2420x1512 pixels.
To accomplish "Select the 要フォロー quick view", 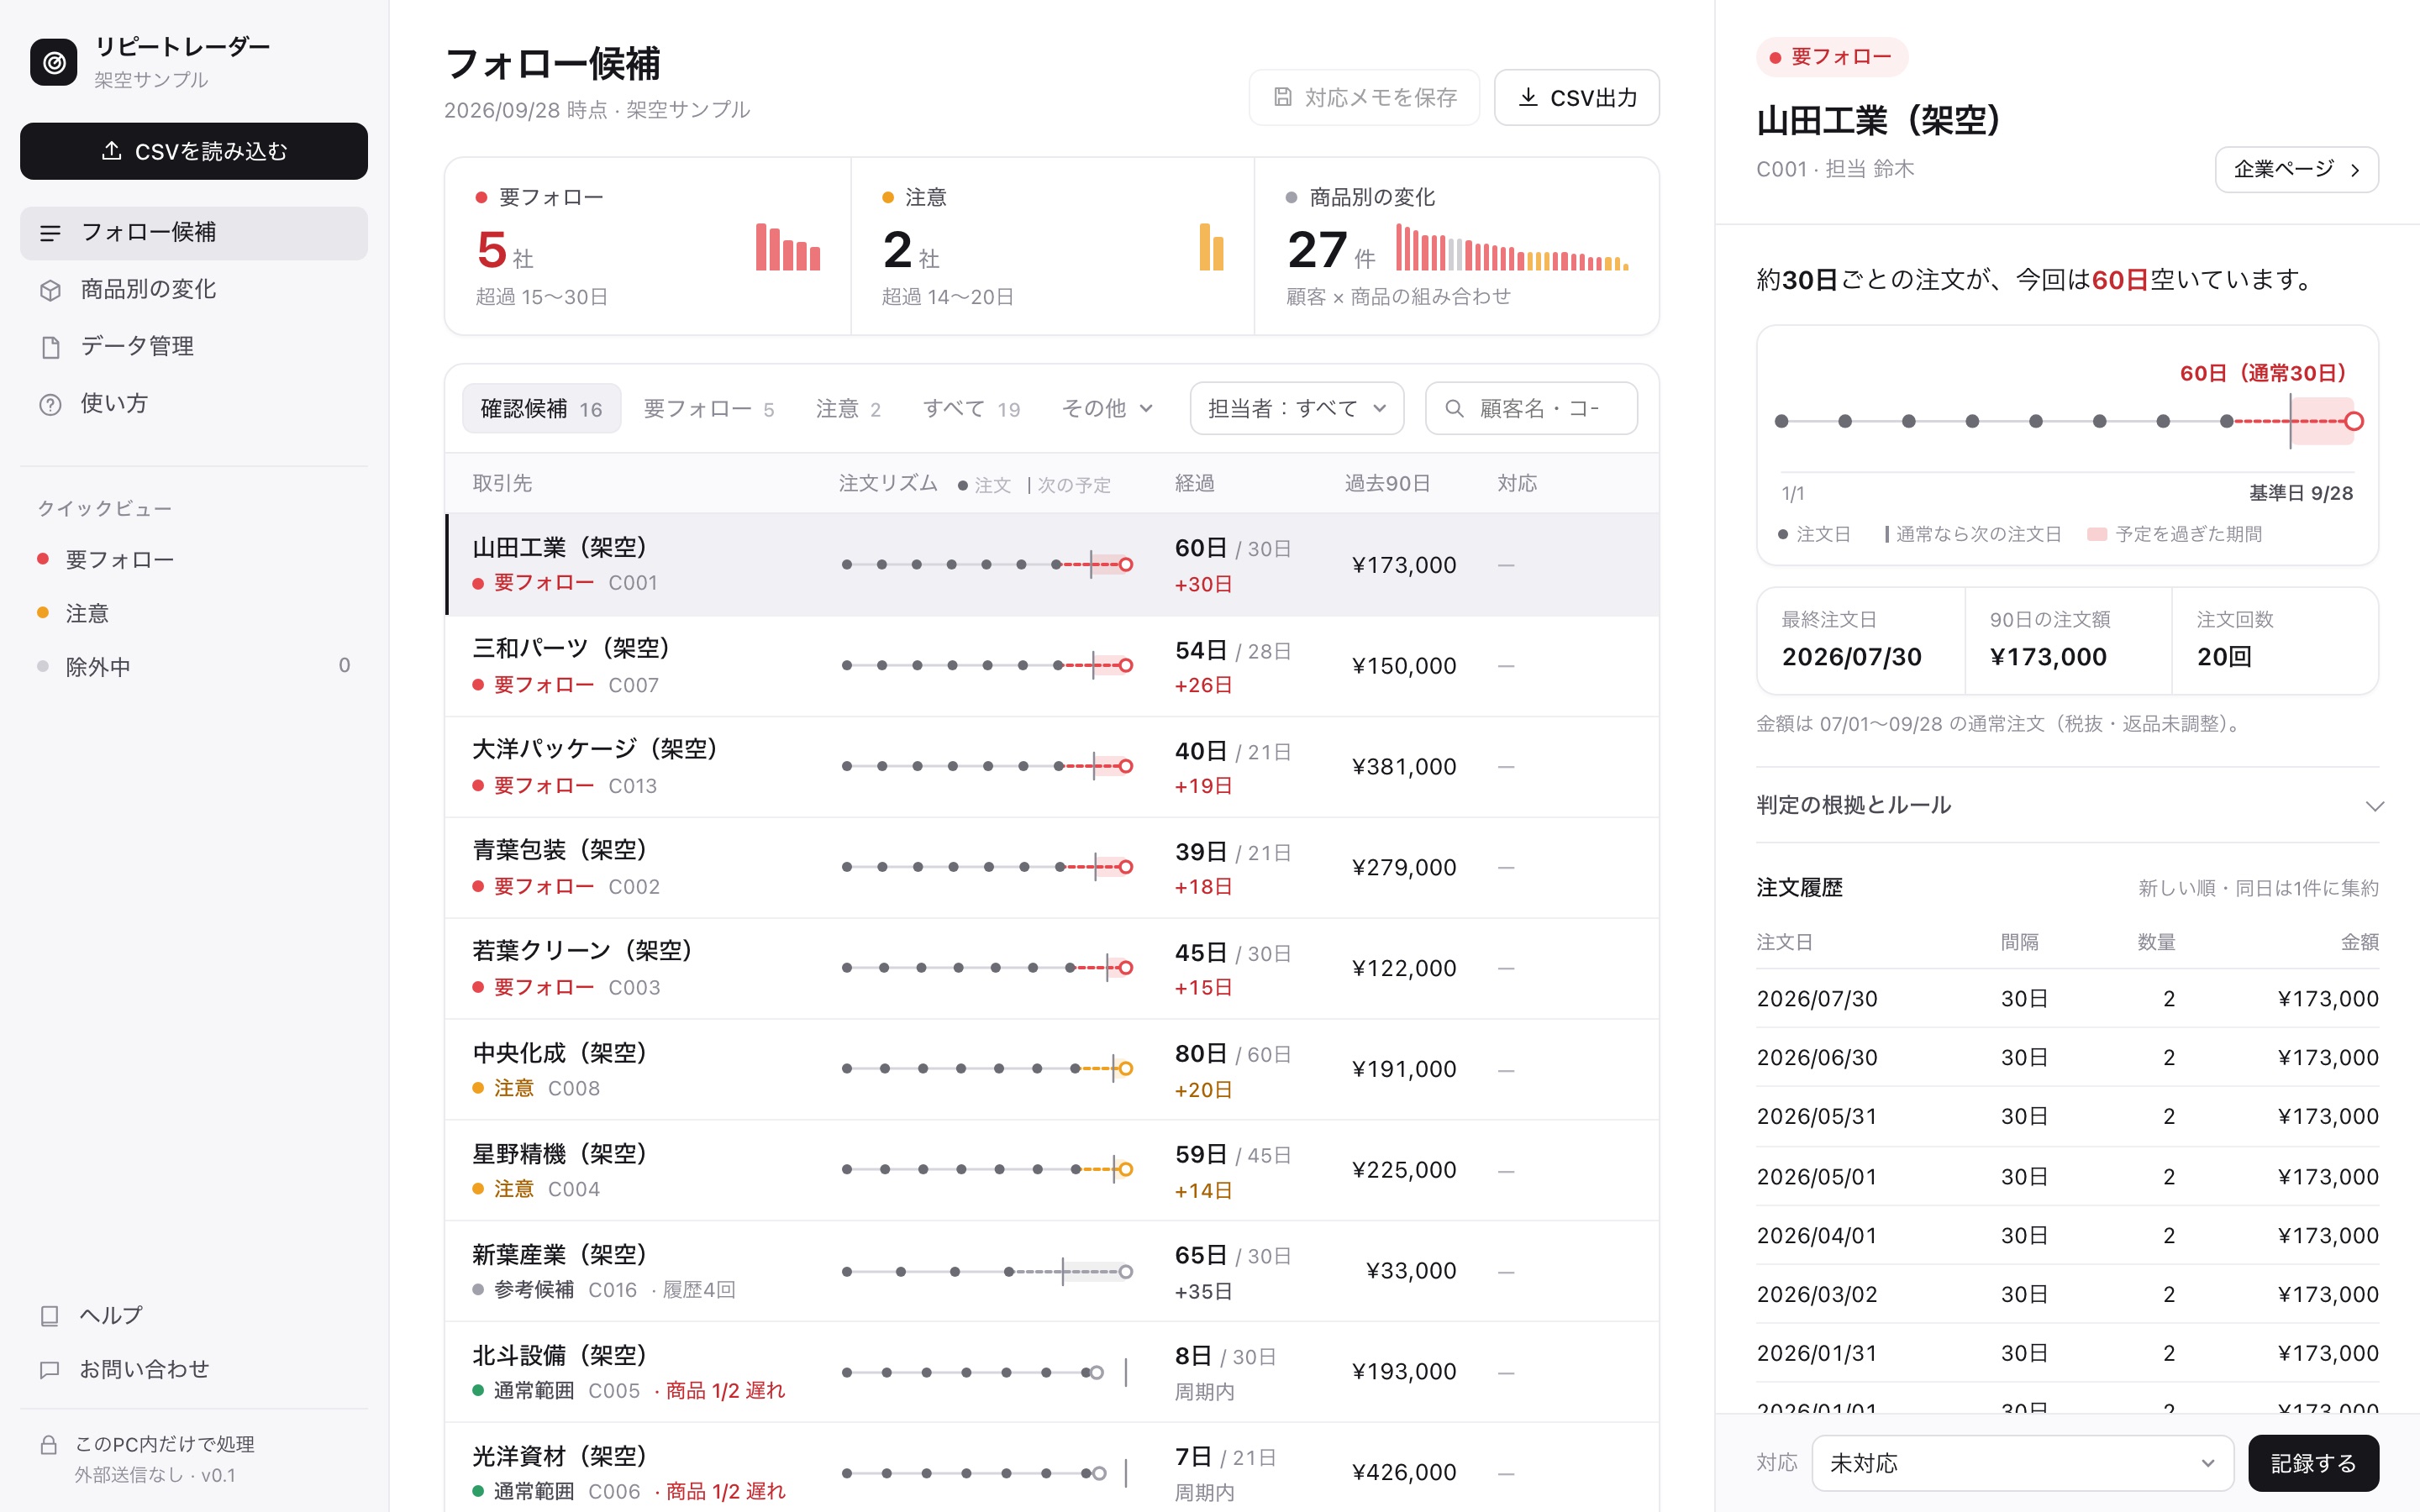I will click(x=194, y=560).
